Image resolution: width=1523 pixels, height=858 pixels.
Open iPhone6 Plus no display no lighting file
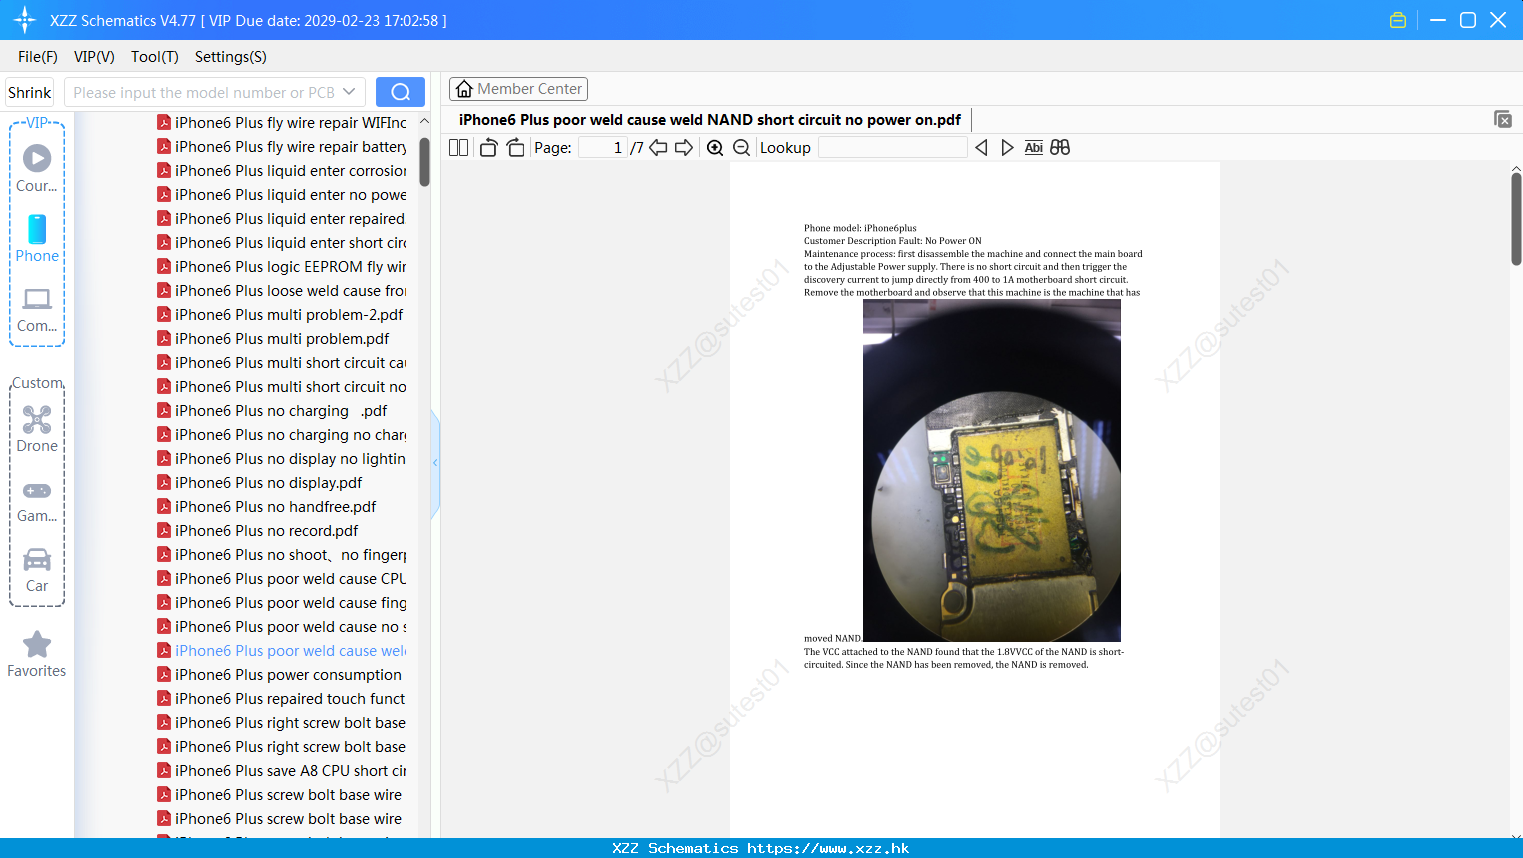tap(282, 459)
